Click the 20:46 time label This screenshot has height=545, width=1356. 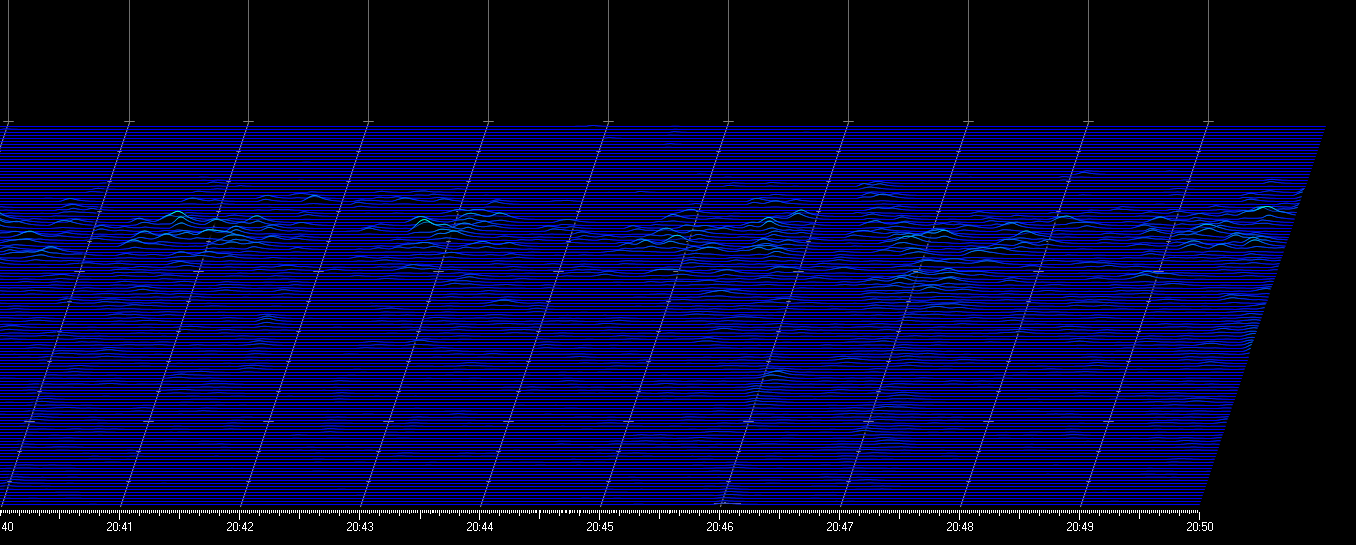pos(720,526)
